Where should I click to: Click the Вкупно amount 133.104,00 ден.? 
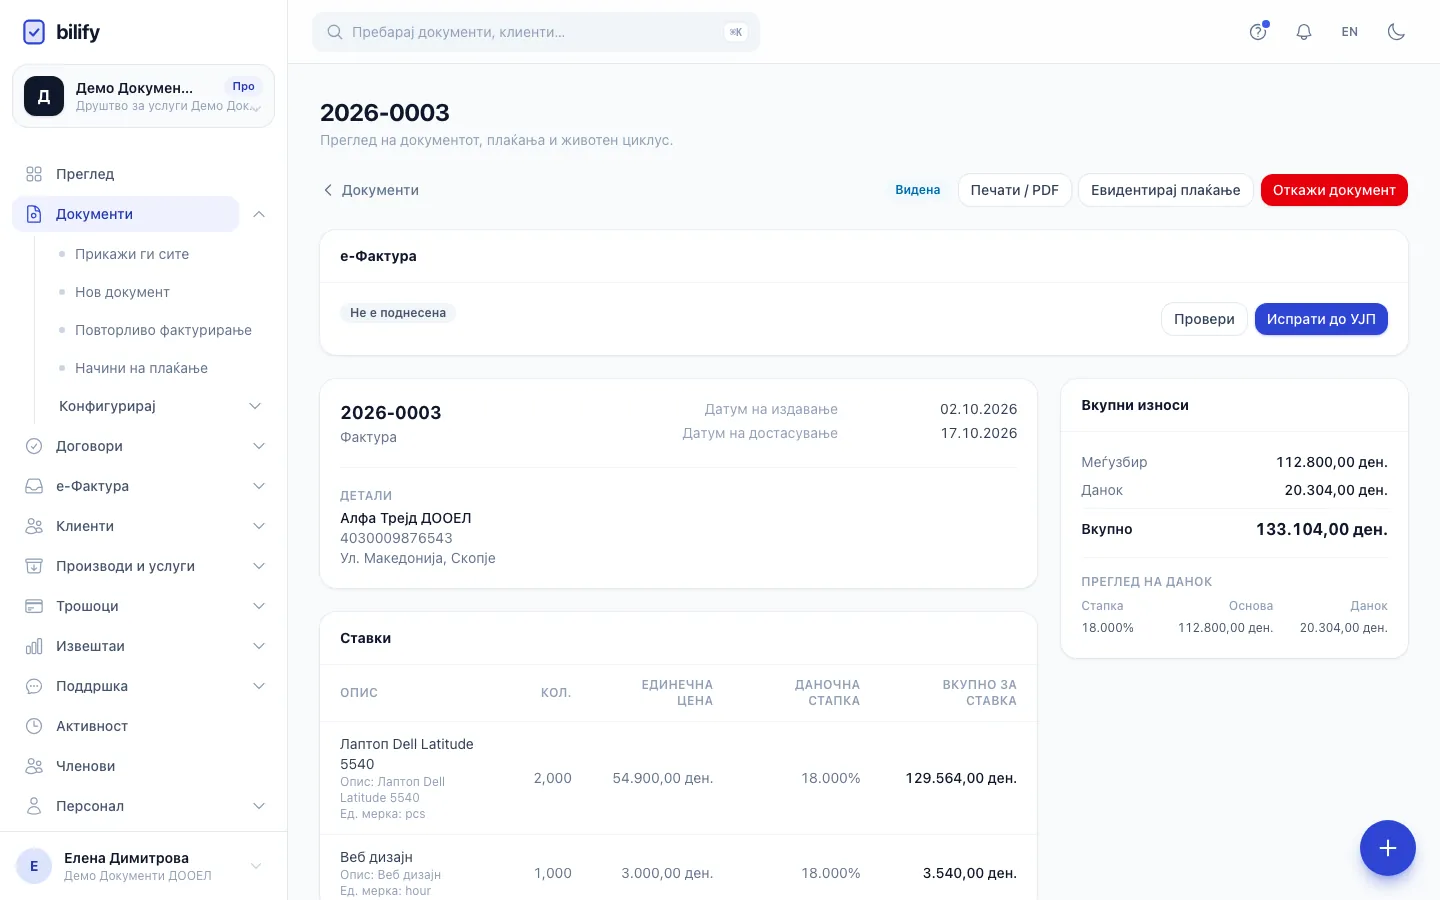point(1322,529)
